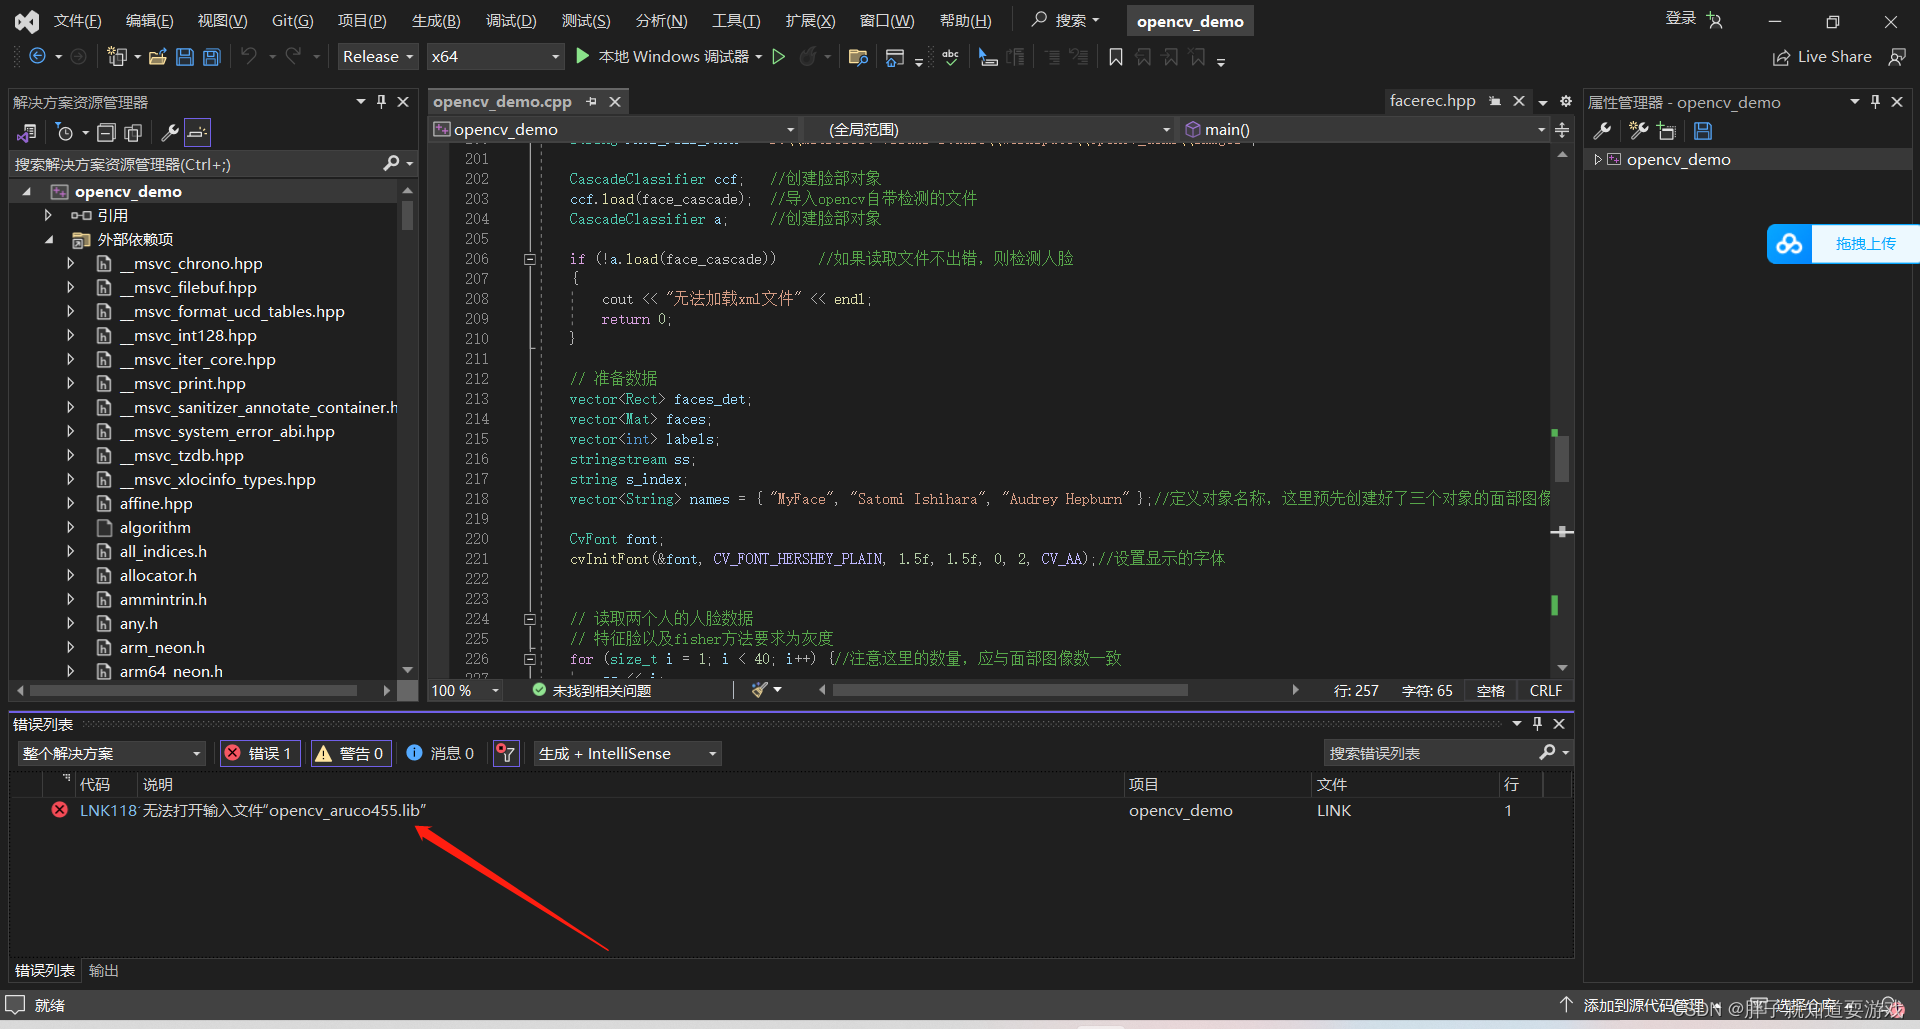Click the LNK1181 error code link
The width and height of the screenshot is (1920, 1029).
[x=108, y=811]
